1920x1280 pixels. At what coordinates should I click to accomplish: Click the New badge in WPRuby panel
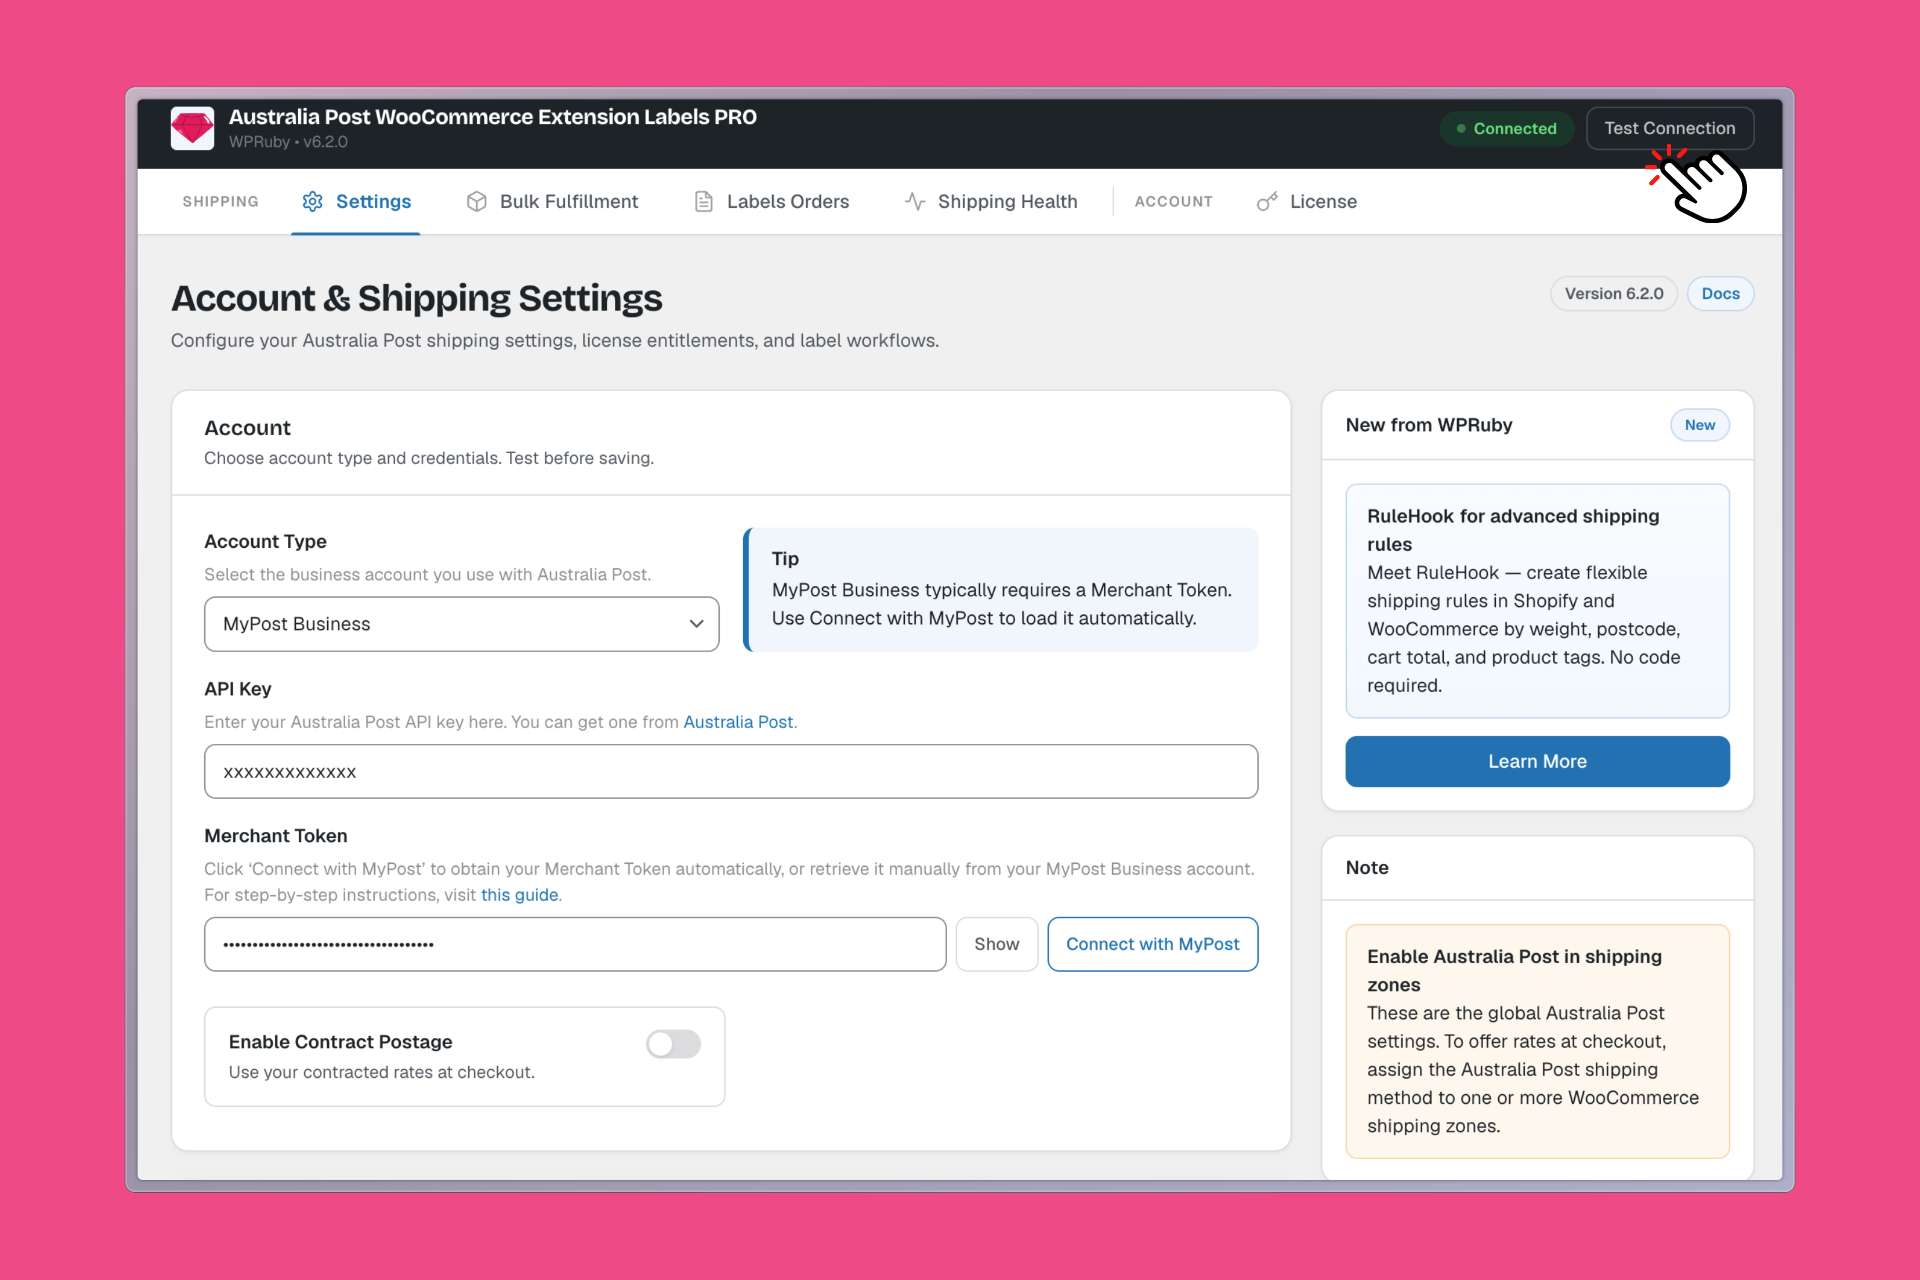(1699, 425)
